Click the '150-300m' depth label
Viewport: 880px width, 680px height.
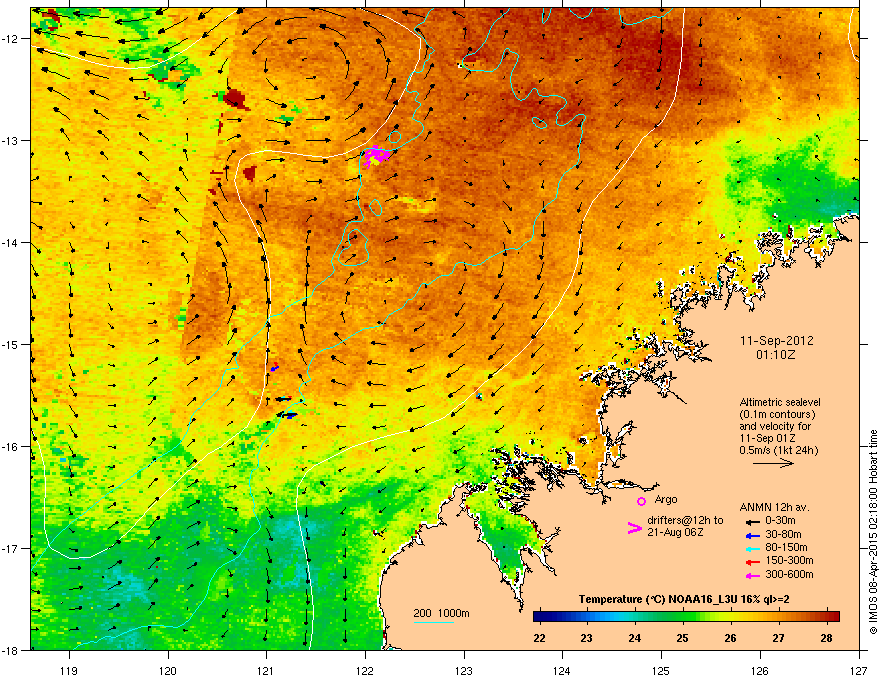click(x=789, y=560)
